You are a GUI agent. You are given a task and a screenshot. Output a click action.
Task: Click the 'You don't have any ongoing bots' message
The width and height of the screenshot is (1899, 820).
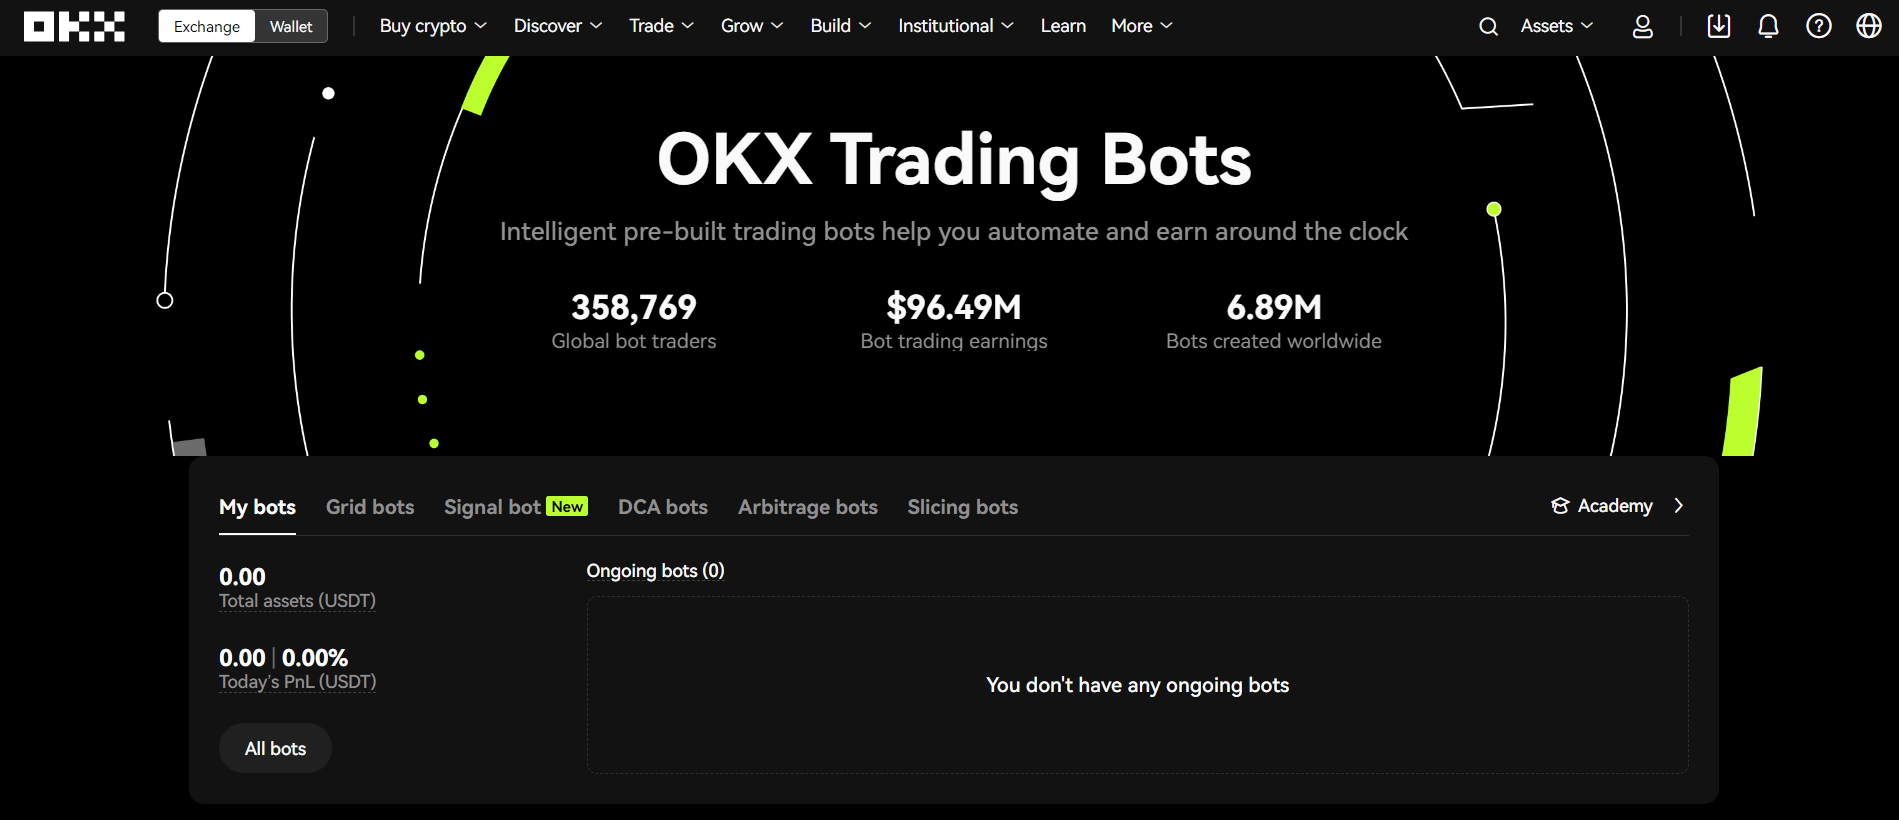click(x=1137, y=685)
